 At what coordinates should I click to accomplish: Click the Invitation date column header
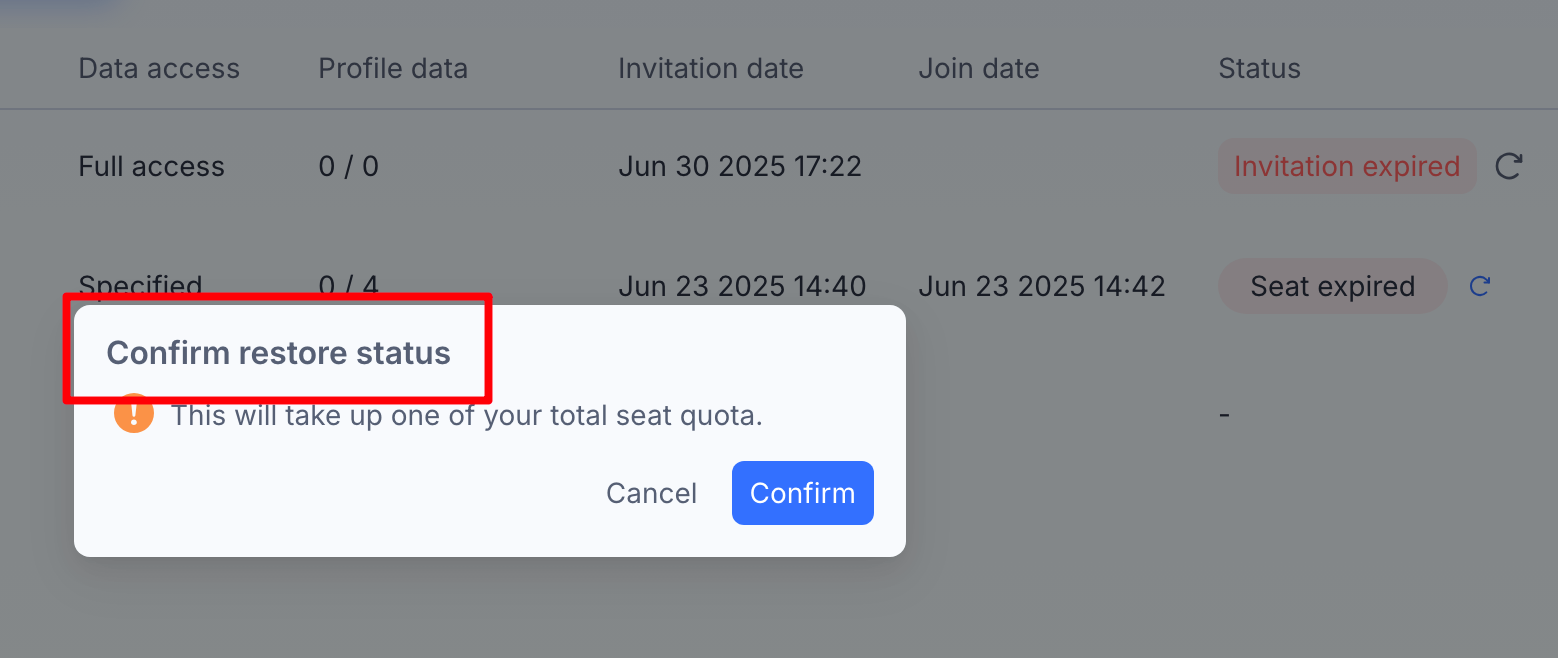(711, 68)
